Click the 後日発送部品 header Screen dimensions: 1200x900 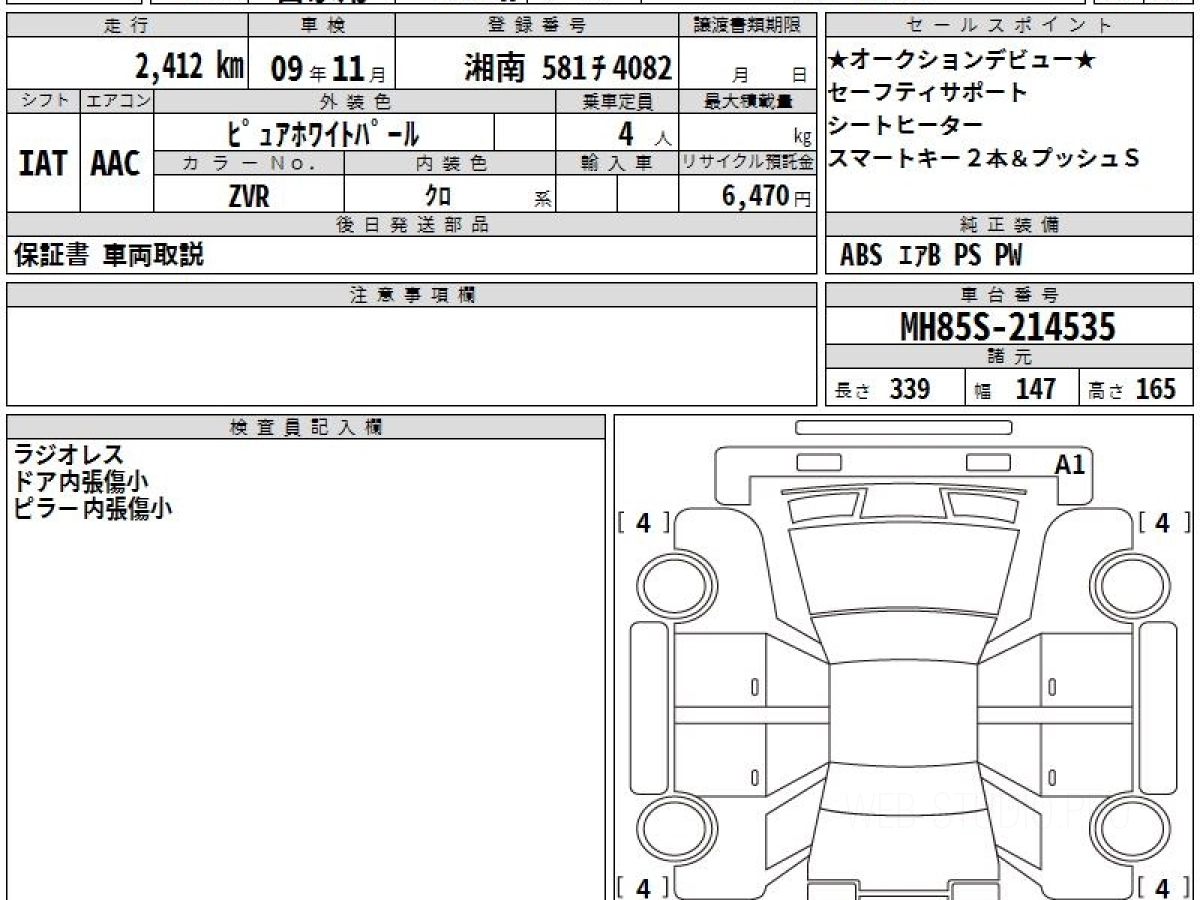(412, 225)
